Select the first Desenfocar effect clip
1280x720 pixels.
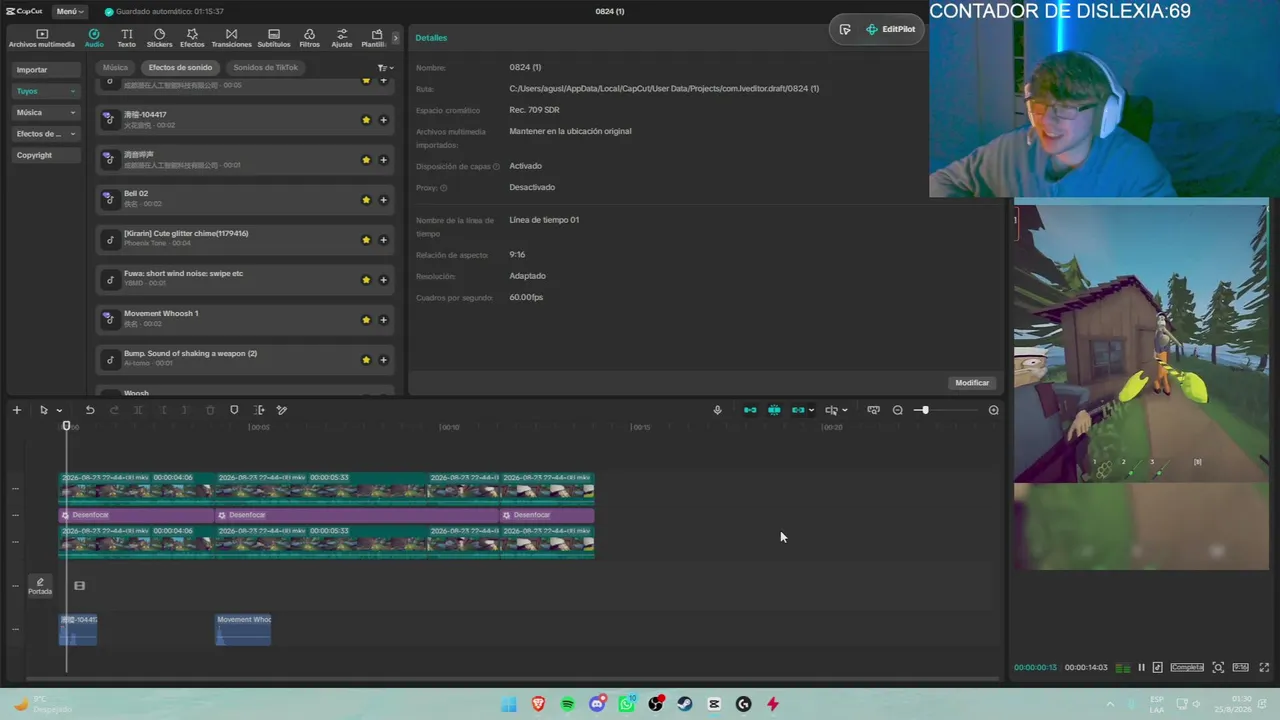[x=136, y=515]
